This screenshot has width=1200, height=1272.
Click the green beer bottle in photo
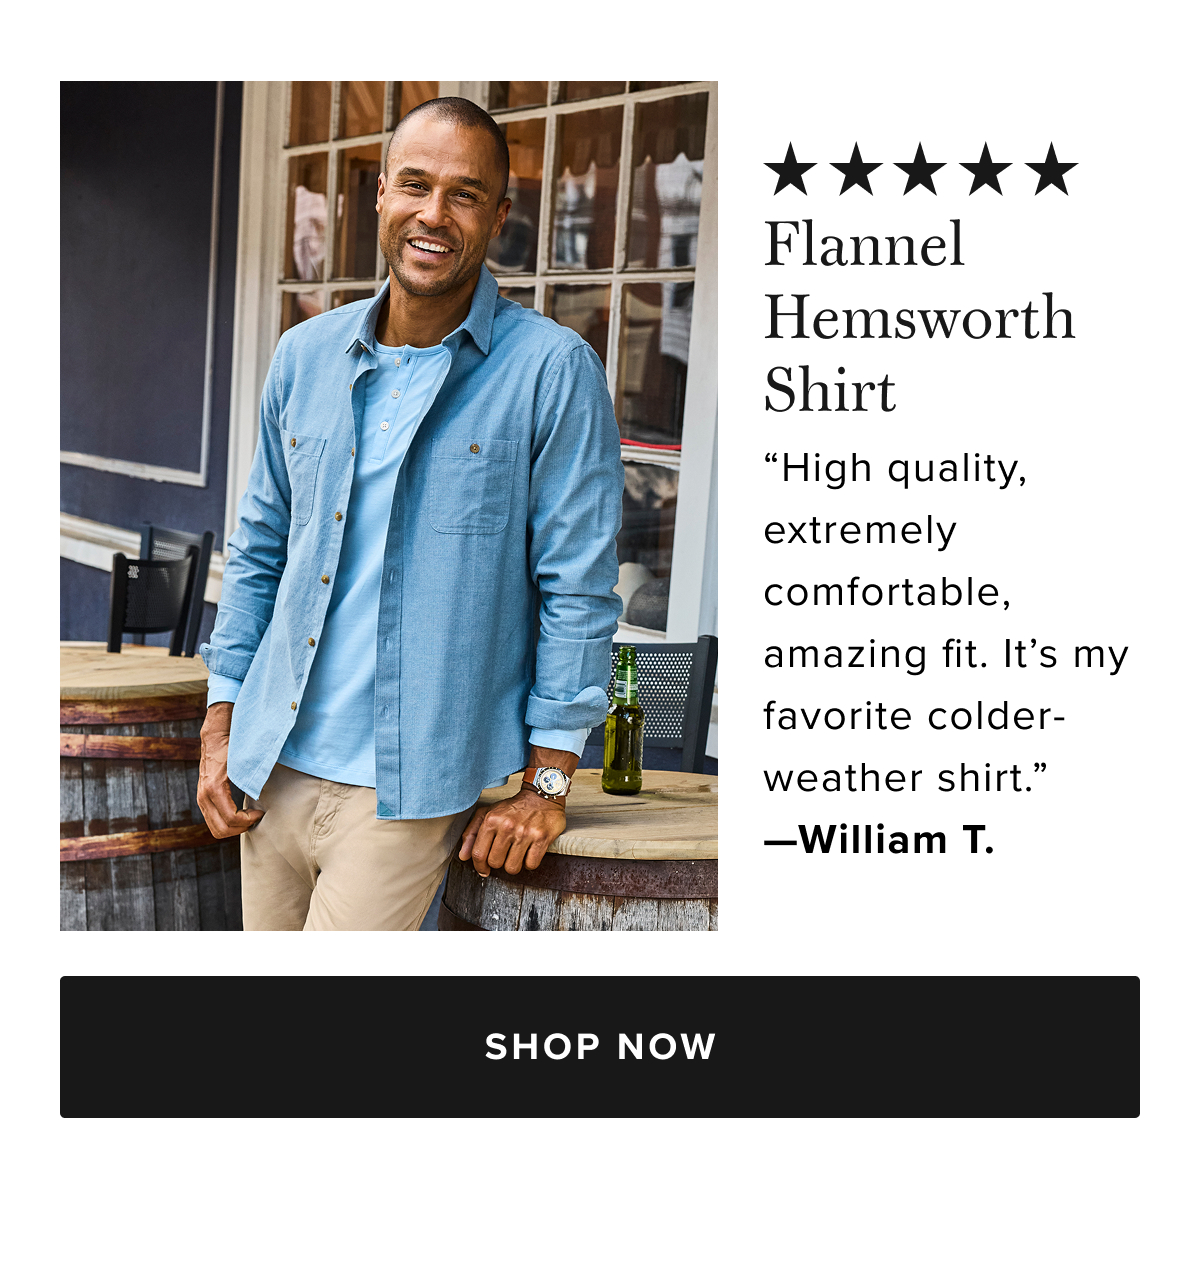tap(623, 720)
